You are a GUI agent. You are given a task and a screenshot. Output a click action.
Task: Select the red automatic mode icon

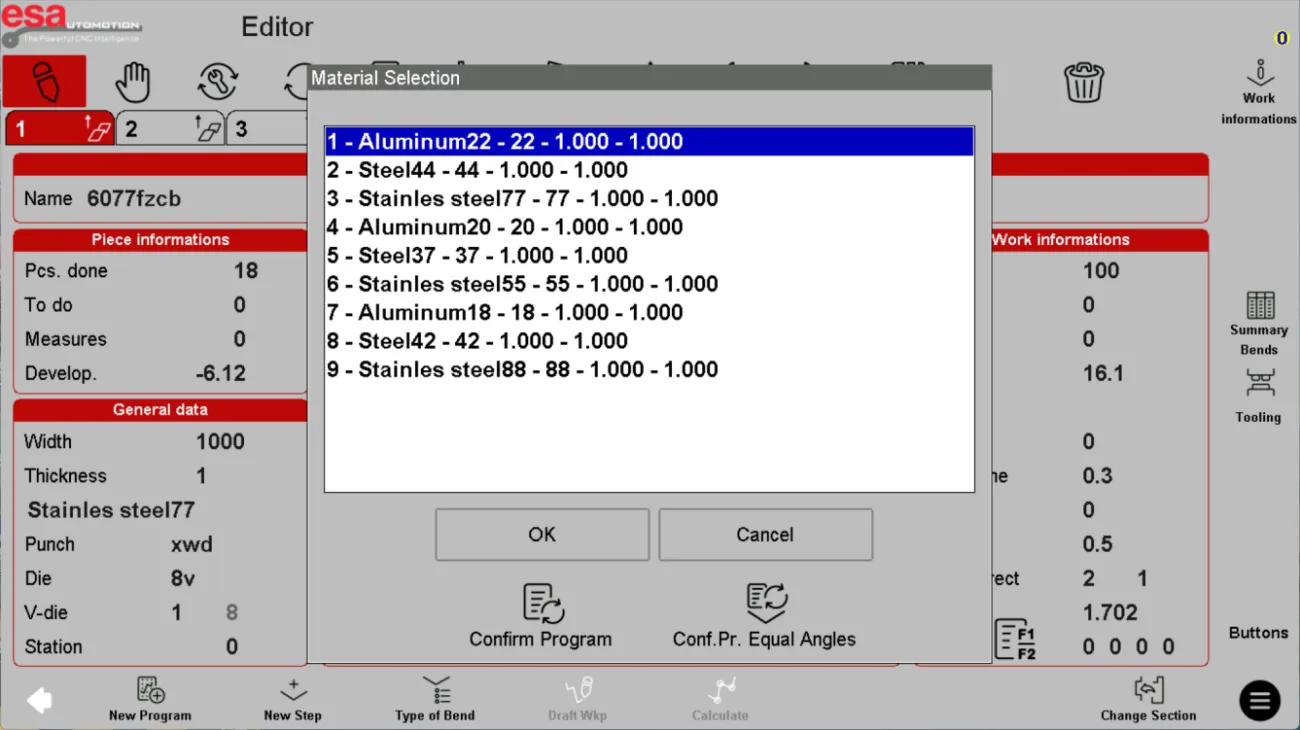pyautogui.click(x=44, y=81)
